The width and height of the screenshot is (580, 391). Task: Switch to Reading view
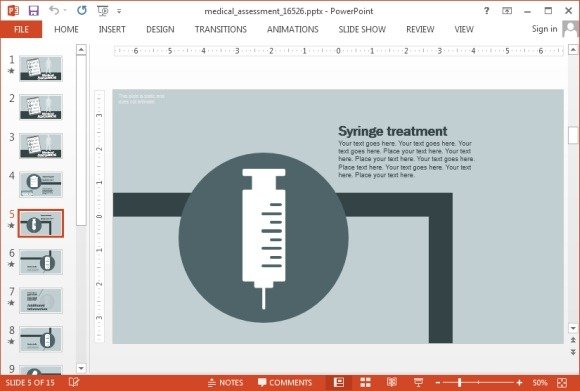[x=392, y=382]
